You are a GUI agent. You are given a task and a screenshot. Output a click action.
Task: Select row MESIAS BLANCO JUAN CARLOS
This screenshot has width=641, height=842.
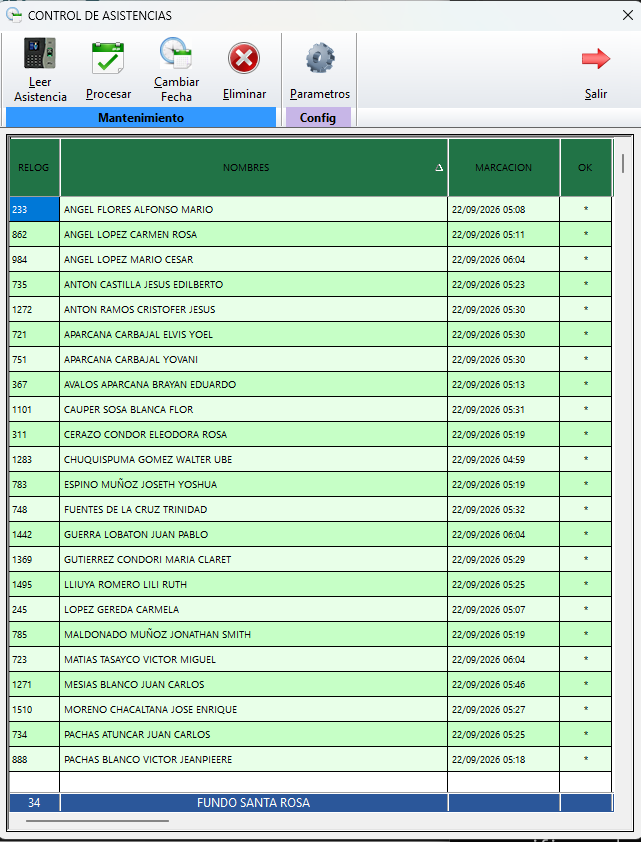pos(310,684)
